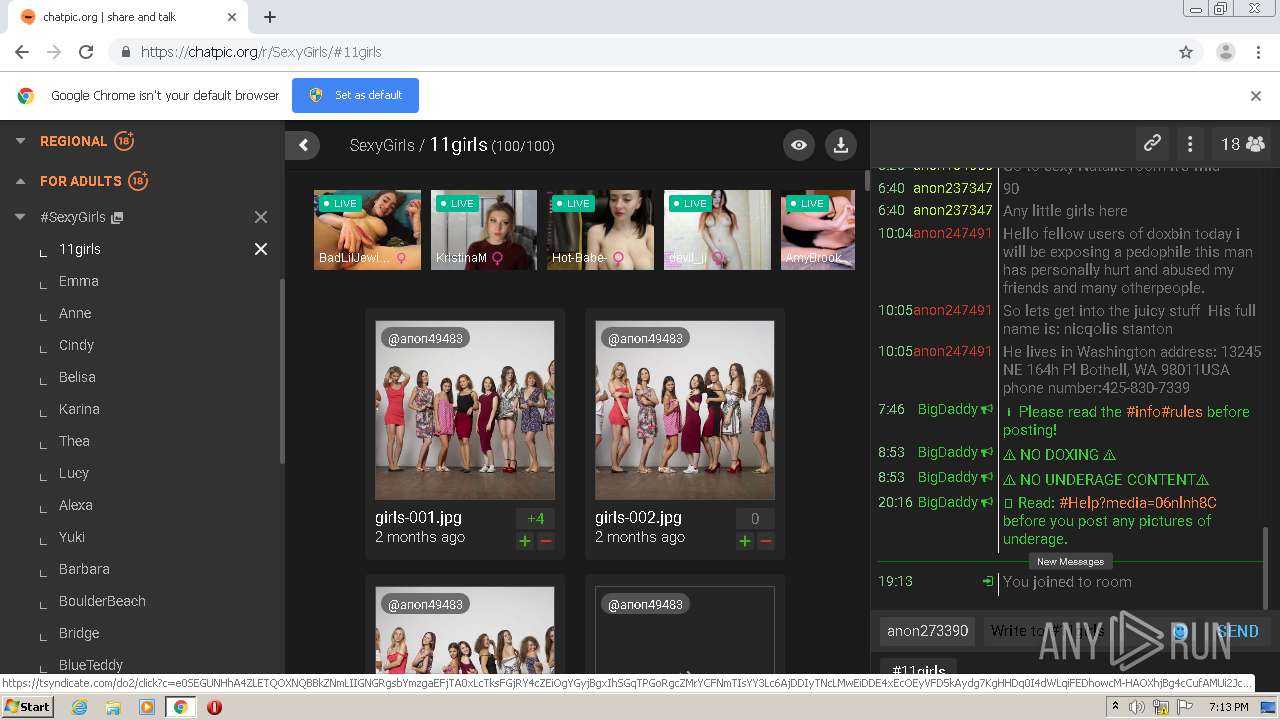This screenshot has width=1280, height=720.
Task: Copy room link with chain icon
Action: click(x=1152, y=144)
